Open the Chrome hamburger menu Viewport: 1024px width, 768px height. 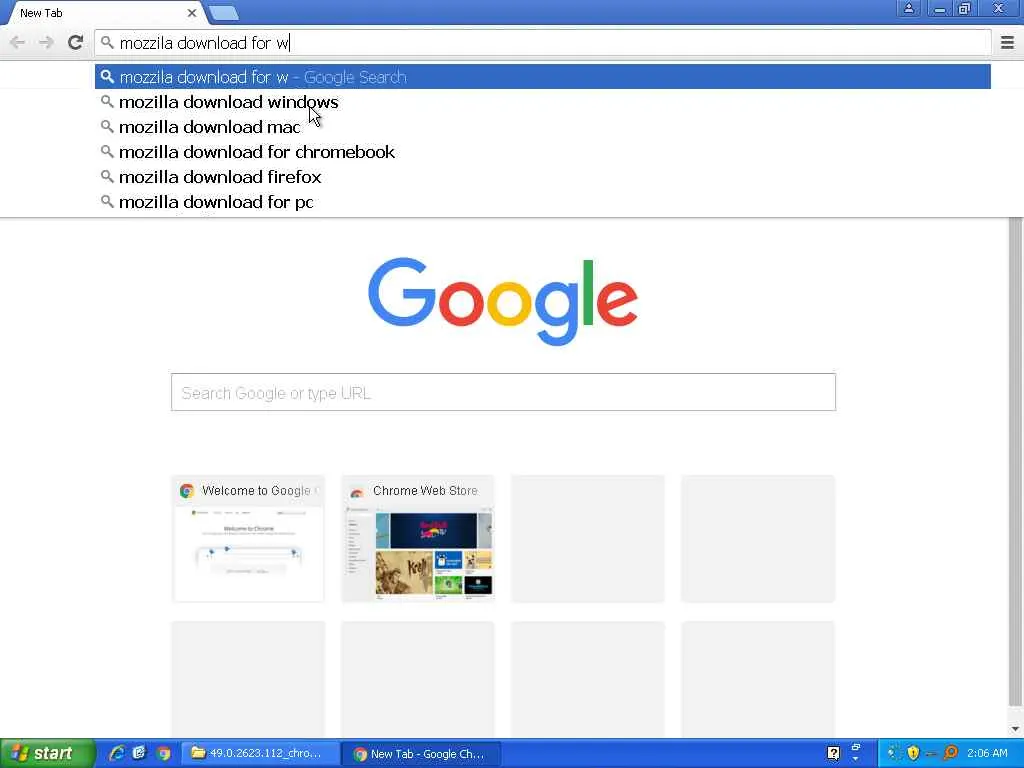pos(1007,43)
